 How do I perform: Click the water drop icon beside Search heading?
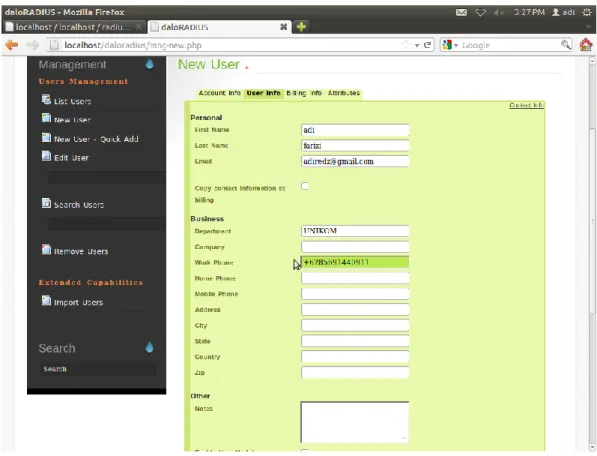[x=149, y=347]
